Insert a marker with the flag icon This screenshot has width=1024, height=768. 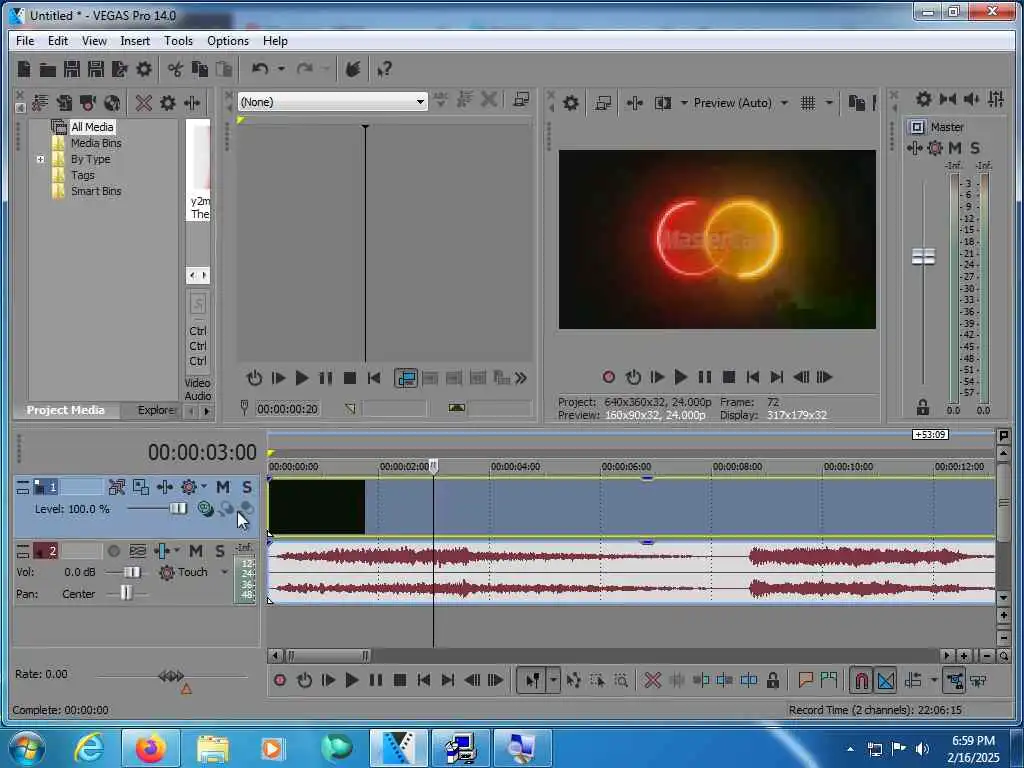tap(805, 680)
